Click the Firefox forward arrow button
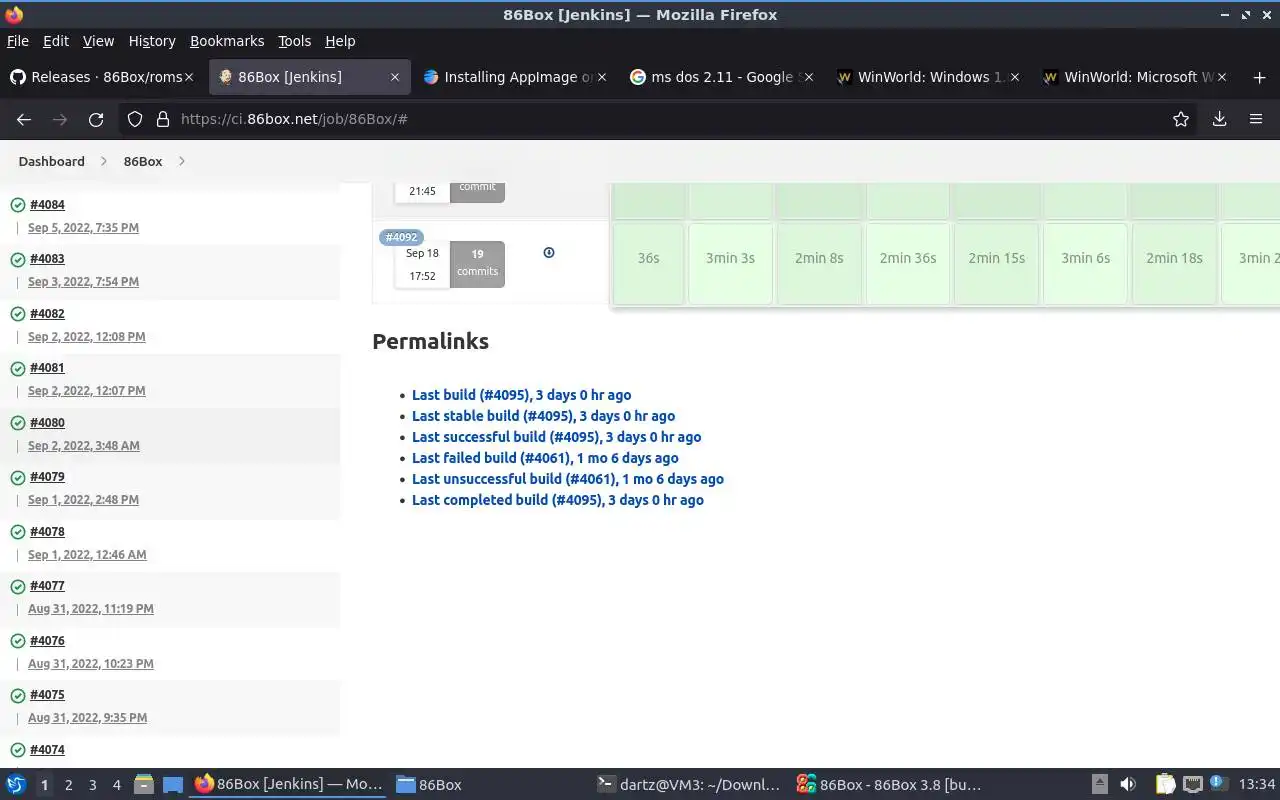1280x800 pixels. tap(60, 119)
